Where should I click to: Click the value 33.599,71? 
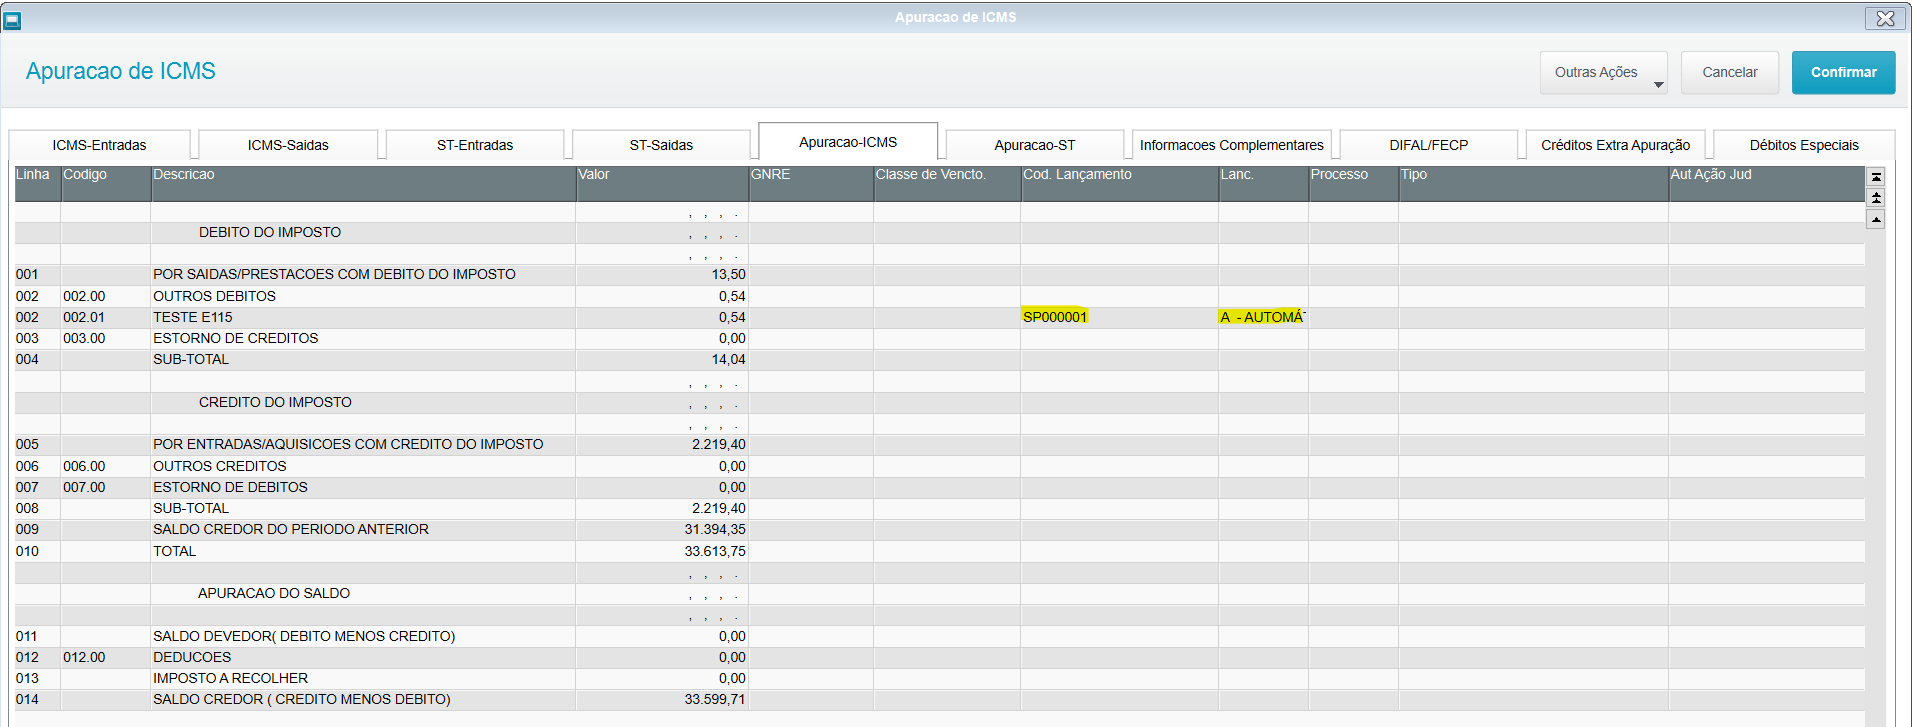(x=715, y=699)
